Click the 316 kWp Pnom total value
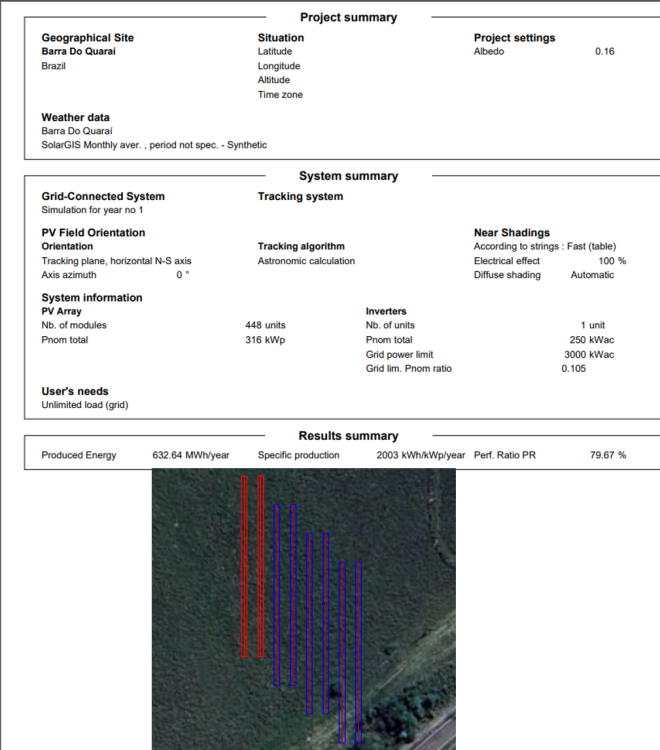The image size is (660, 750). point(265,340)
